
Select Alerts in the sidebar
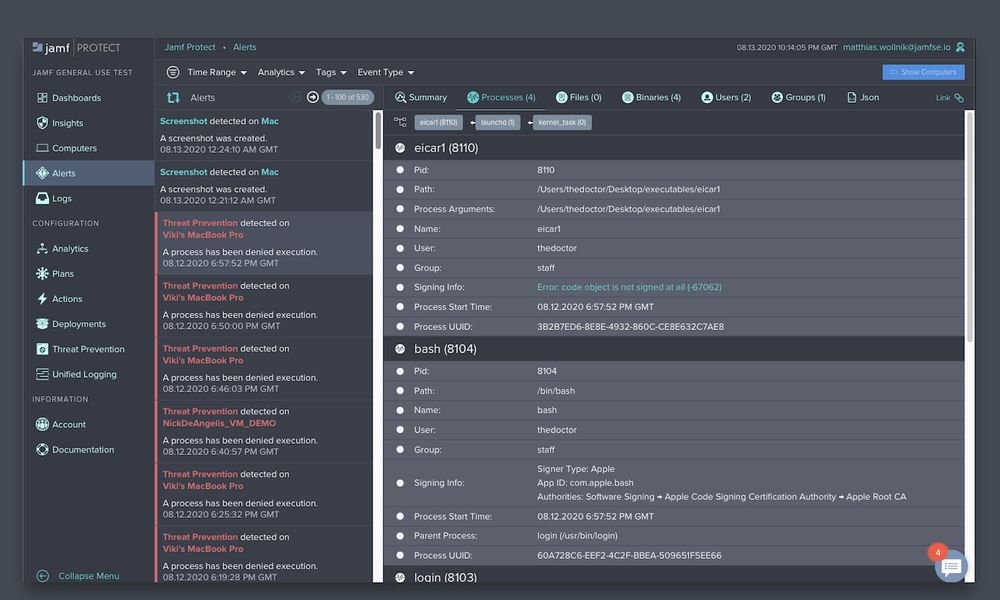(89, 173)
